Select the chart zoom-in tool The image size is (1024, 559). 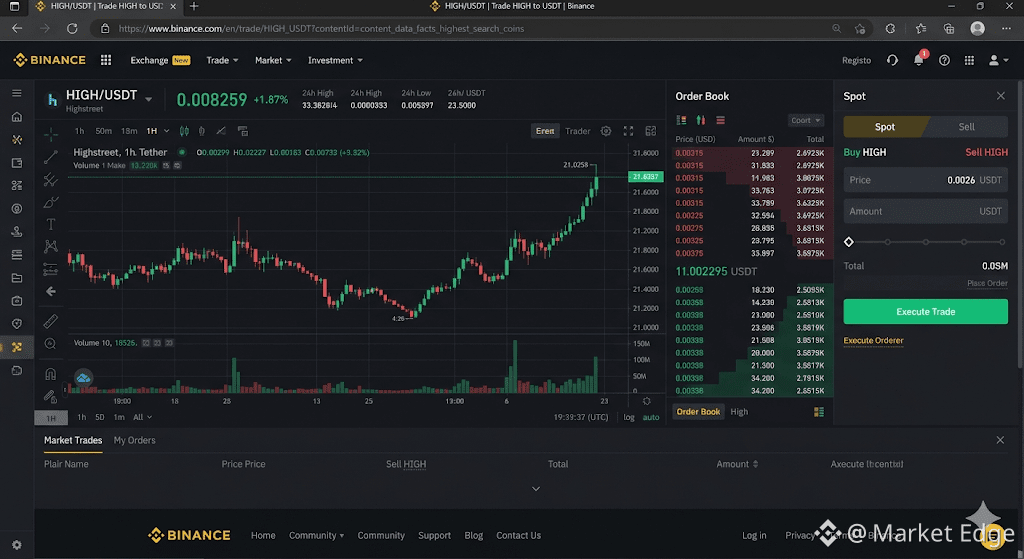coord(50,343)
